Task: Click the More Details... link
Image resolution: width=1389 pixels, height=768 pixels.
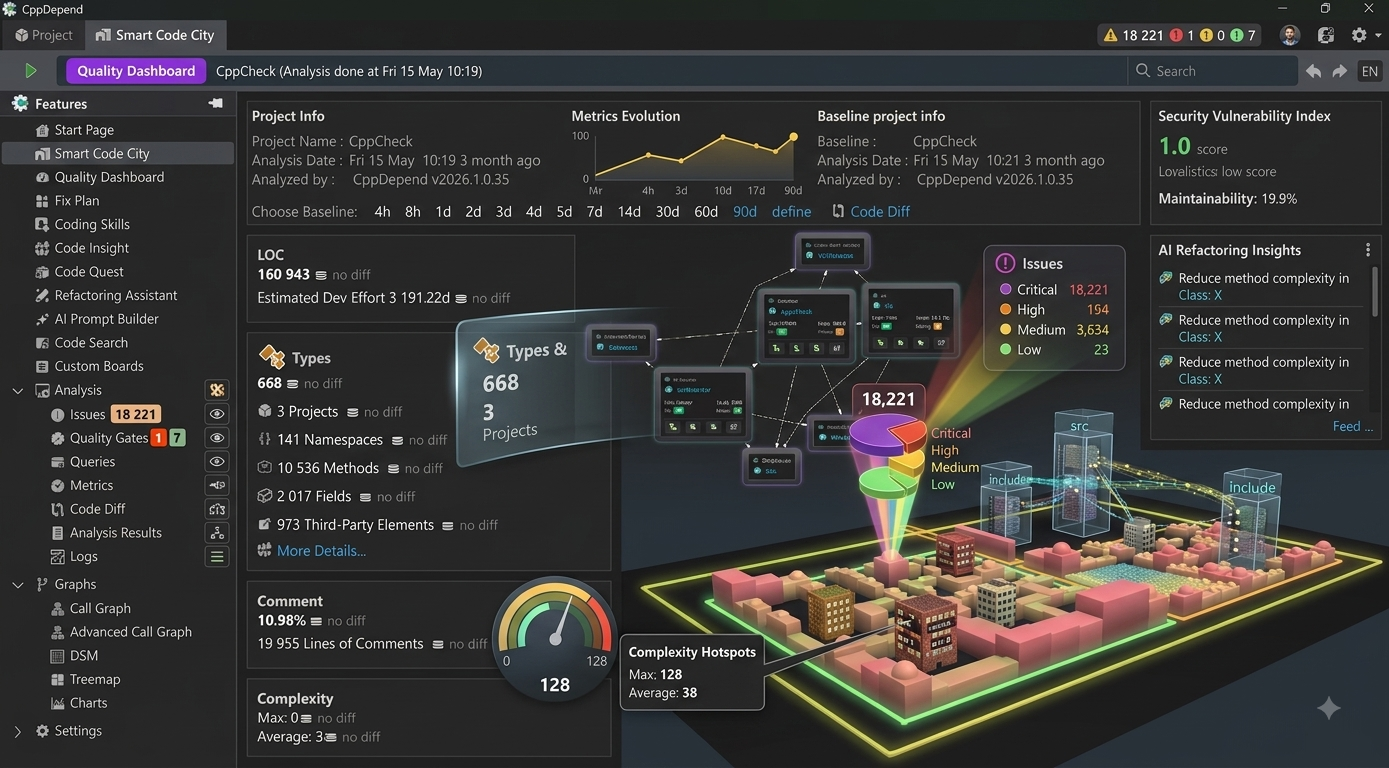Action: pyautogui.click(x=321, y=550)
